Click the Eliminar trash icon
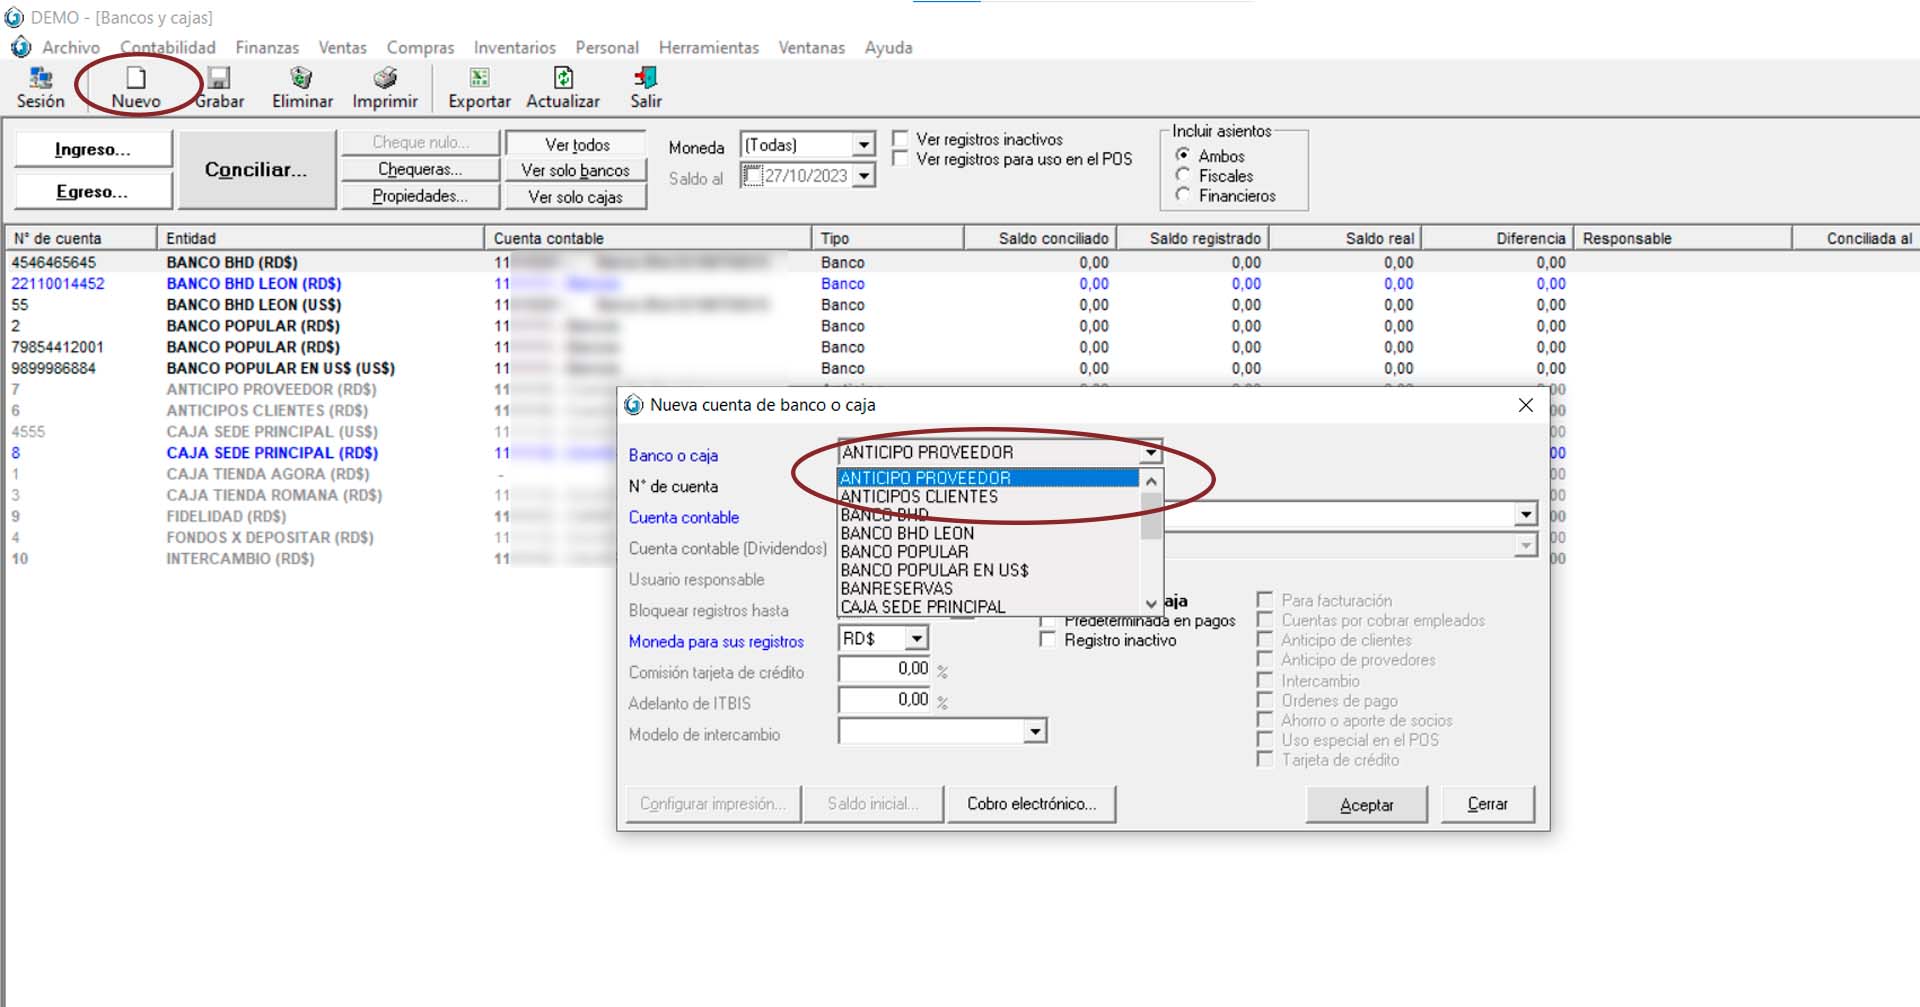 tap(301, 78)
